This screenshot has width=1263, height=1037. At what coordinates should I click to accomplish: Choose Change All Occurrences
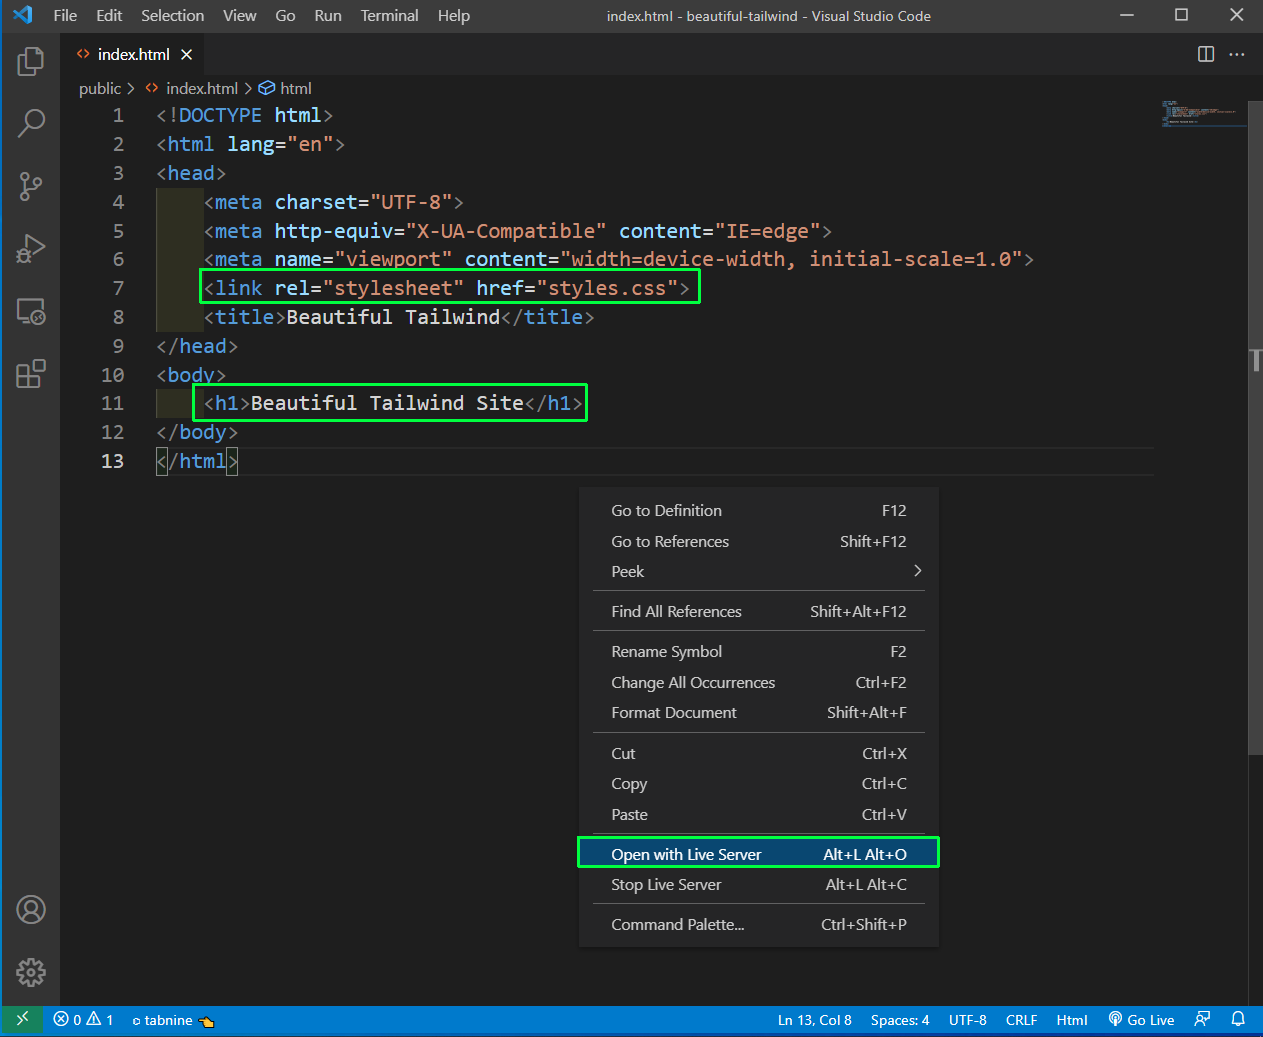[x=759, y=682]
